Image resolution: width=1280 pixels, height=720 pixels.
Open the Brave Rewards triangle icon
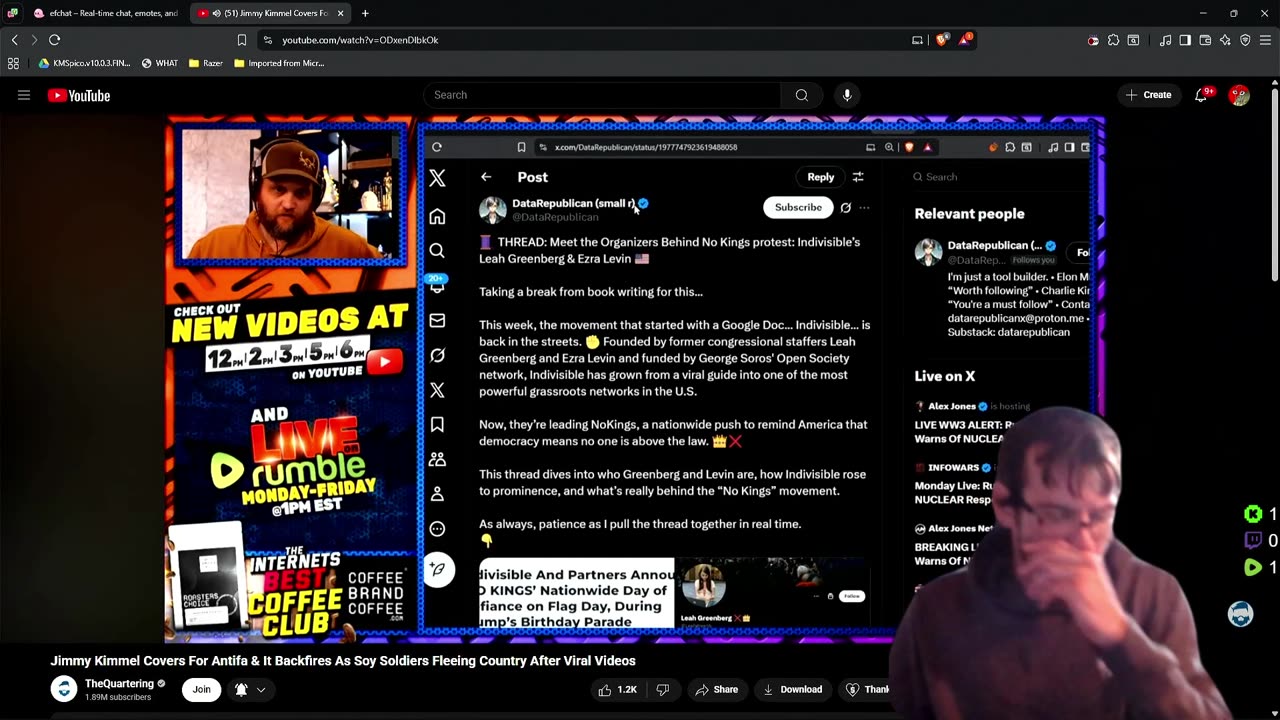(x=965, y=40)
